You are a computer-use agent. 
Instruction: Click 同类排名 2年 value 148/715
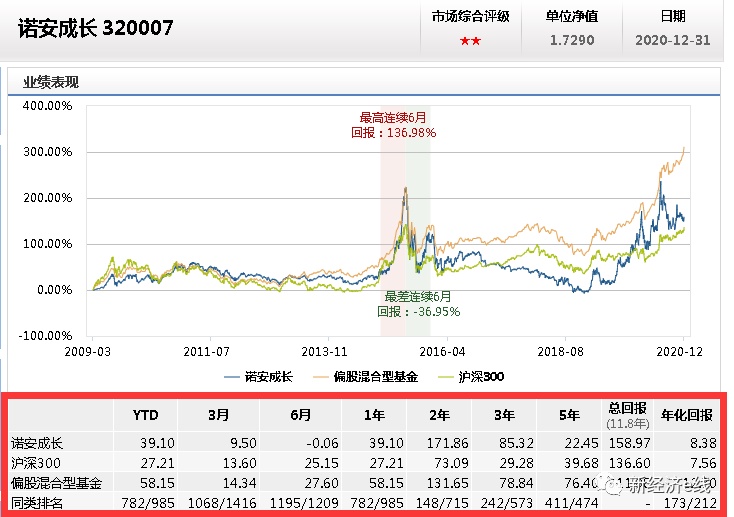(x=442, y=503)
